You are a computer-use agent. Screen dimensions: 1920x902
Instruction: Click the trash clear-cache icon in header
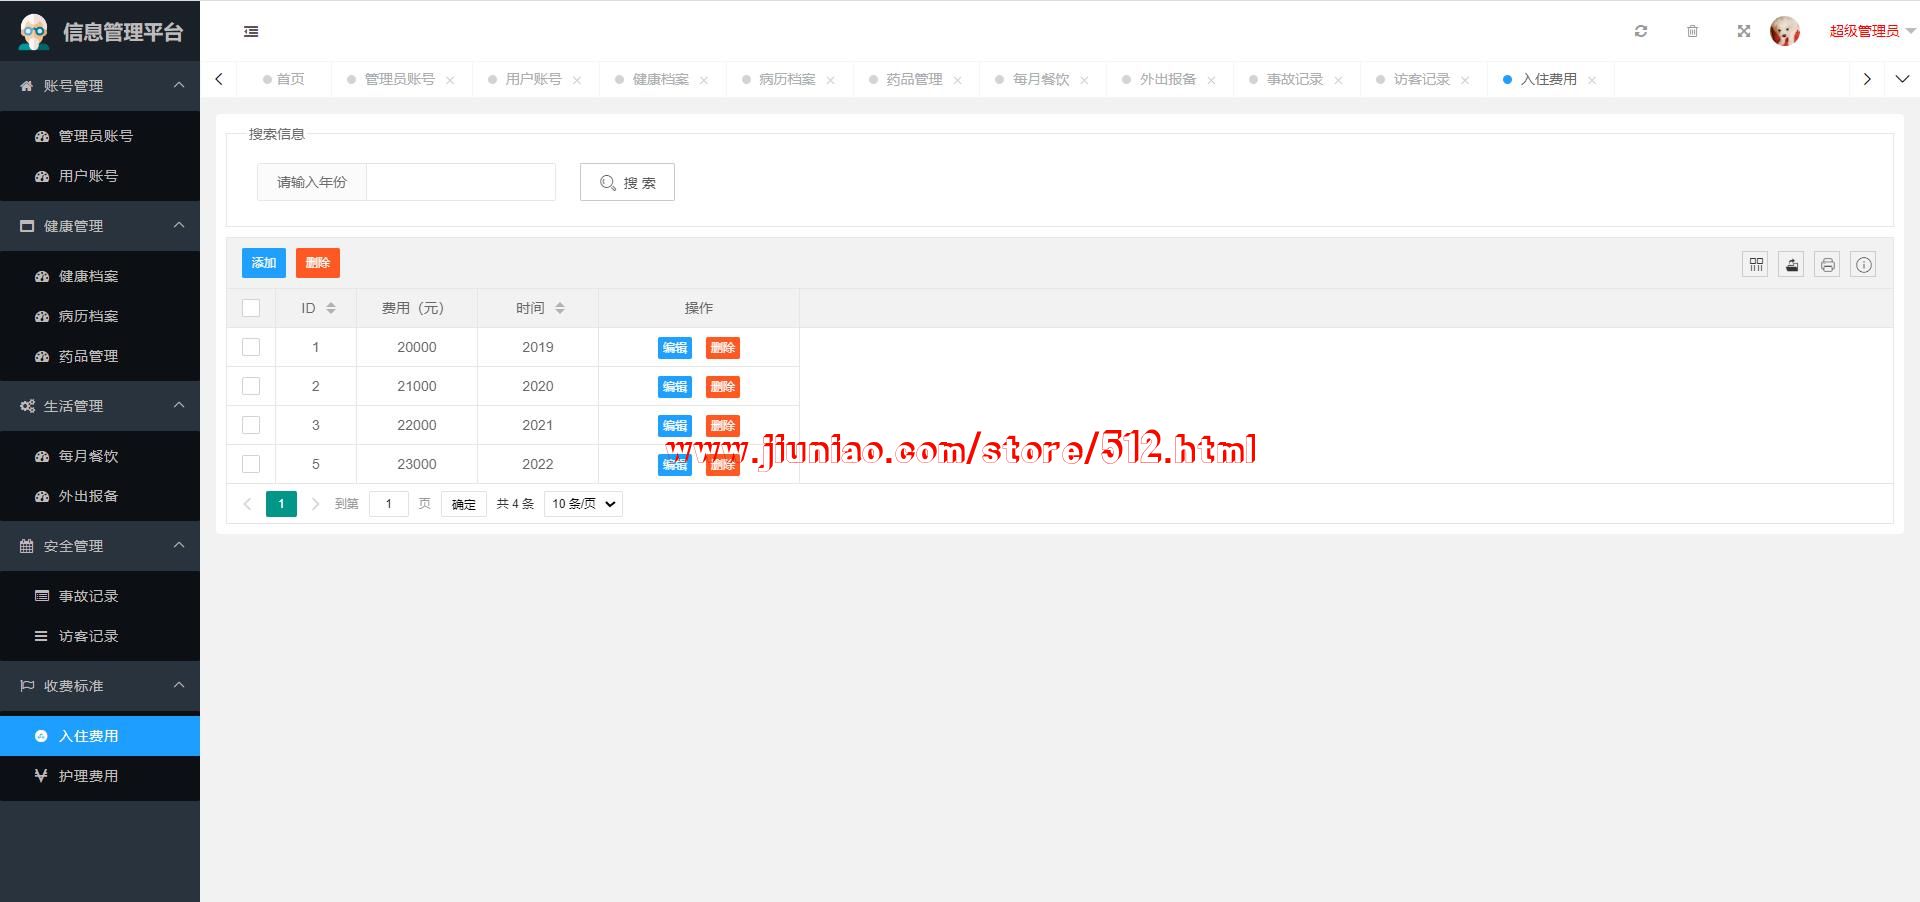point(1692,31)
